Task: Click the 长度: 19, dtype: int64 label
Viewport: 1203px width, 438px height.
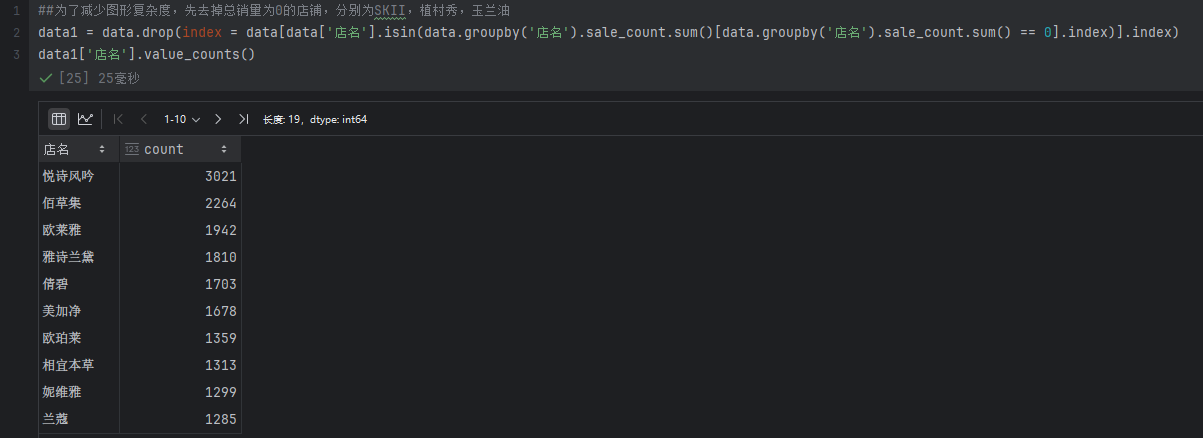Action: coord(315,119)
